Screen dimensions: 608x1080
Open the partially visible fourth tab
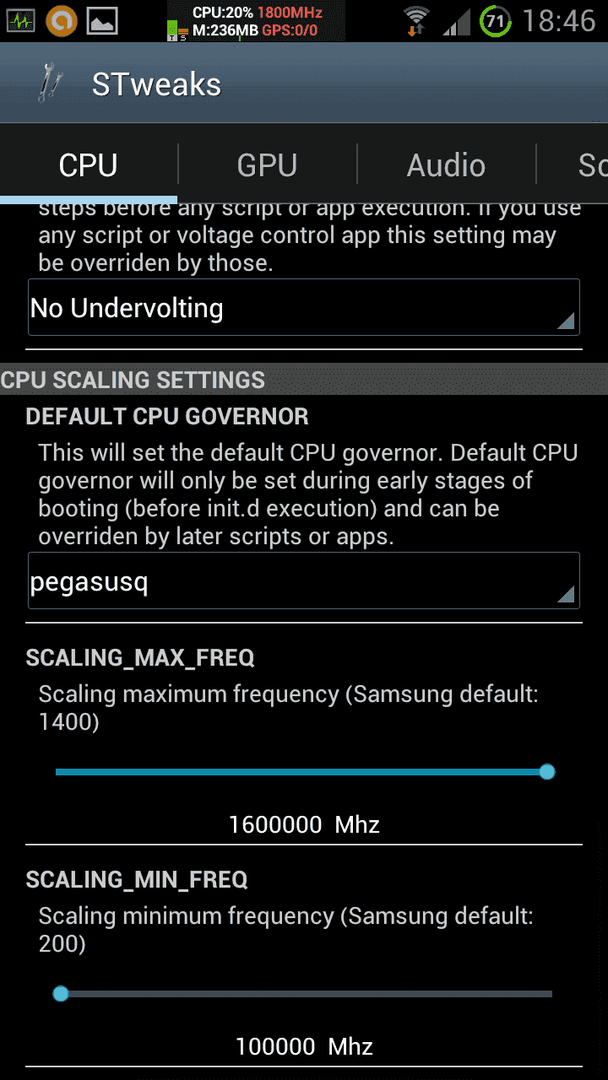click(x=573, y=165)
